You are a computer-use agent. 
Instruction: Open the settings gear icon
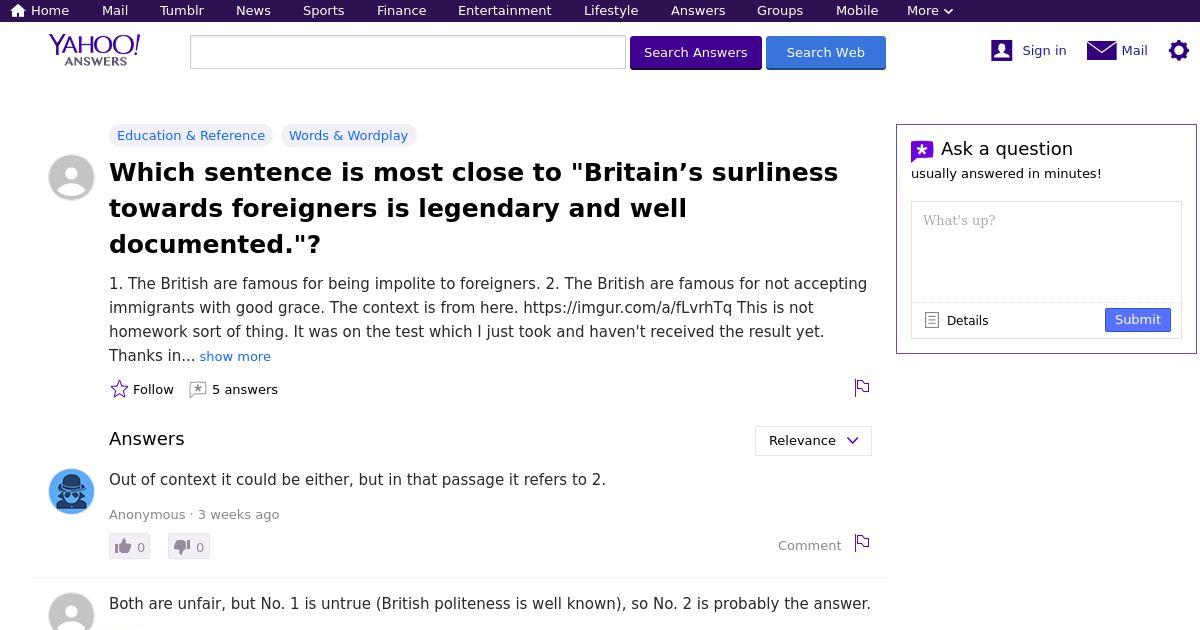point(1179,50)
